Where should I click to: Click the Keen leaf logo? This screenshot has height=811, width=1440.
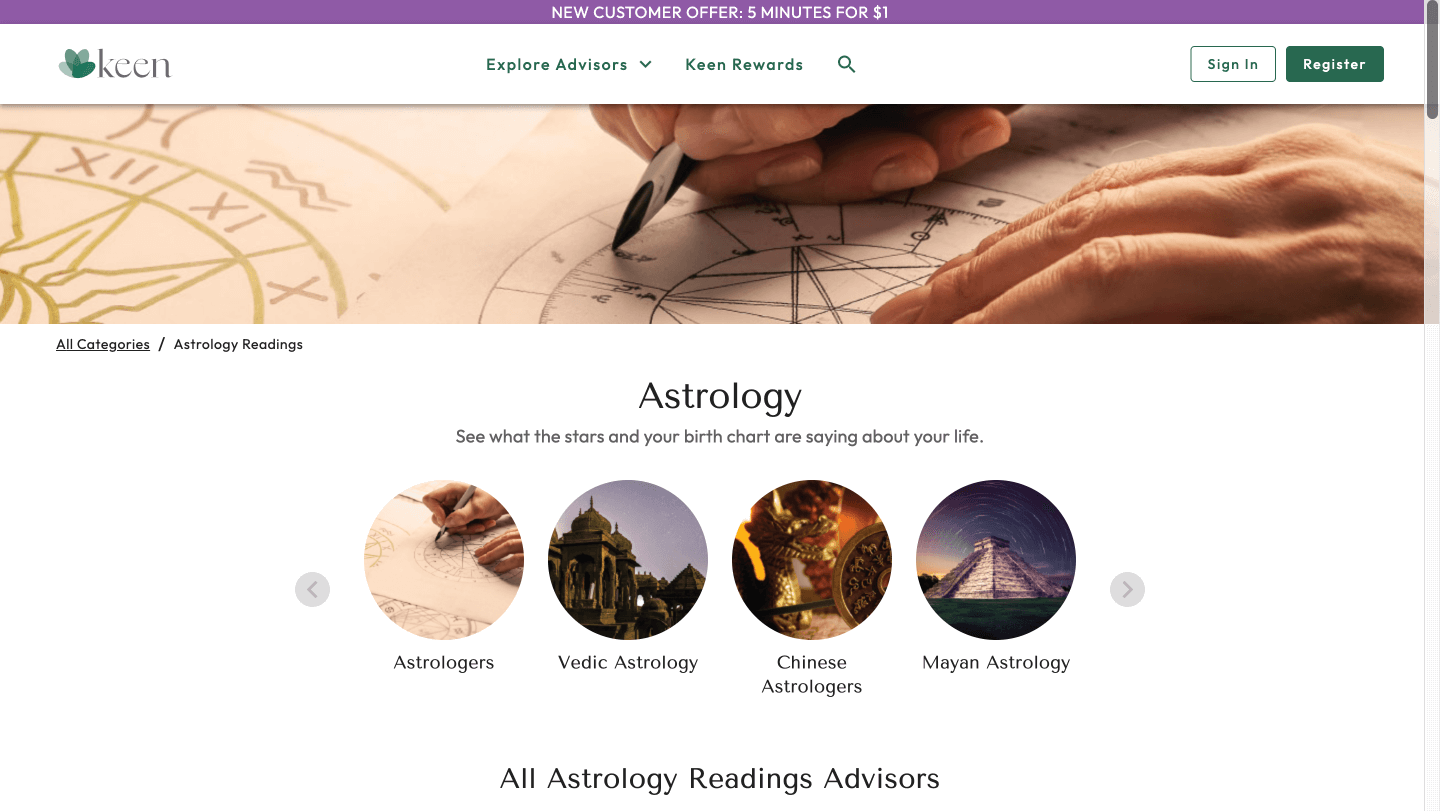[115, 64]
